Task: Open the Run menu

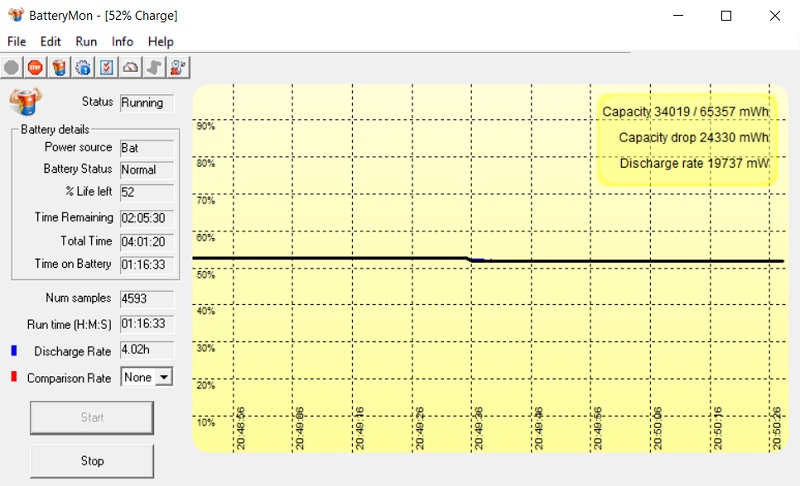Action: pyautogui.click(x=86, y=41)
